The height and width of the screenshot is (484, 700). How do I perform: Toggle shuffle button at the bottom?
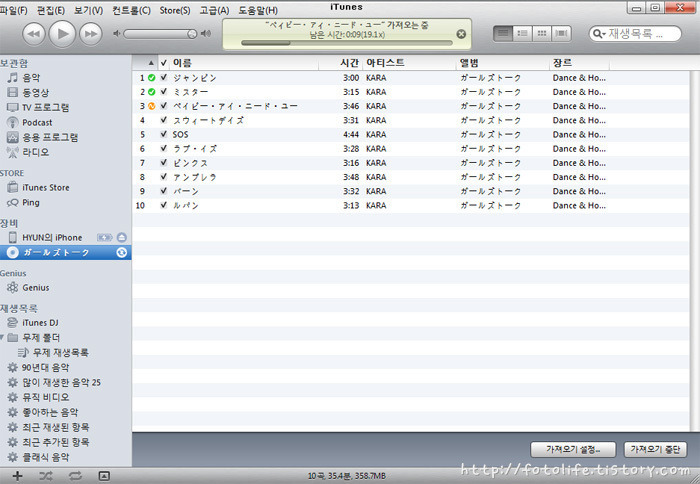(x=46, y=476)
